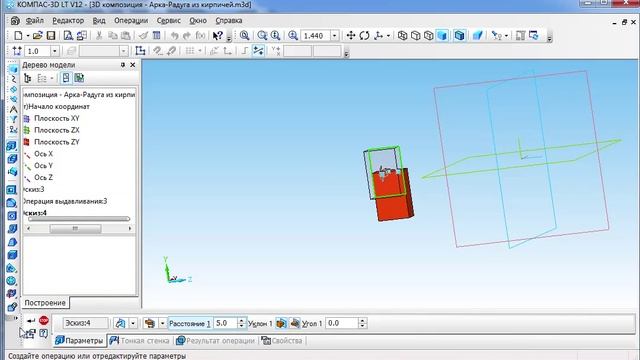
Task: Switch to the Свойства tab
Action: click(282, 340)
